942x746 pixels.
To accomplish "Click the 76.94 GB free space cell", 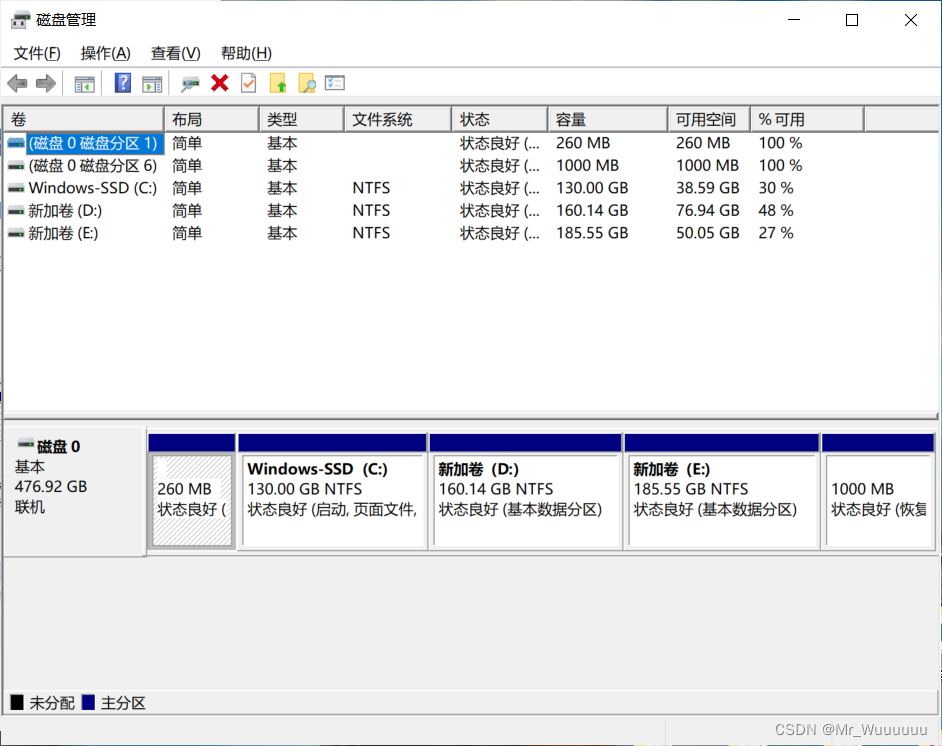I will tap(708, 211).
